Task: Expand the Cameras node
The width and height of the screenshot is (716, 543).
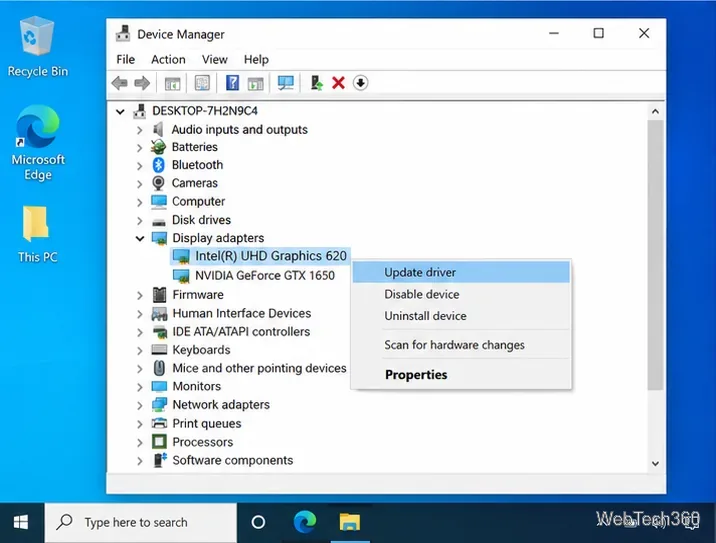Action: 140,184
